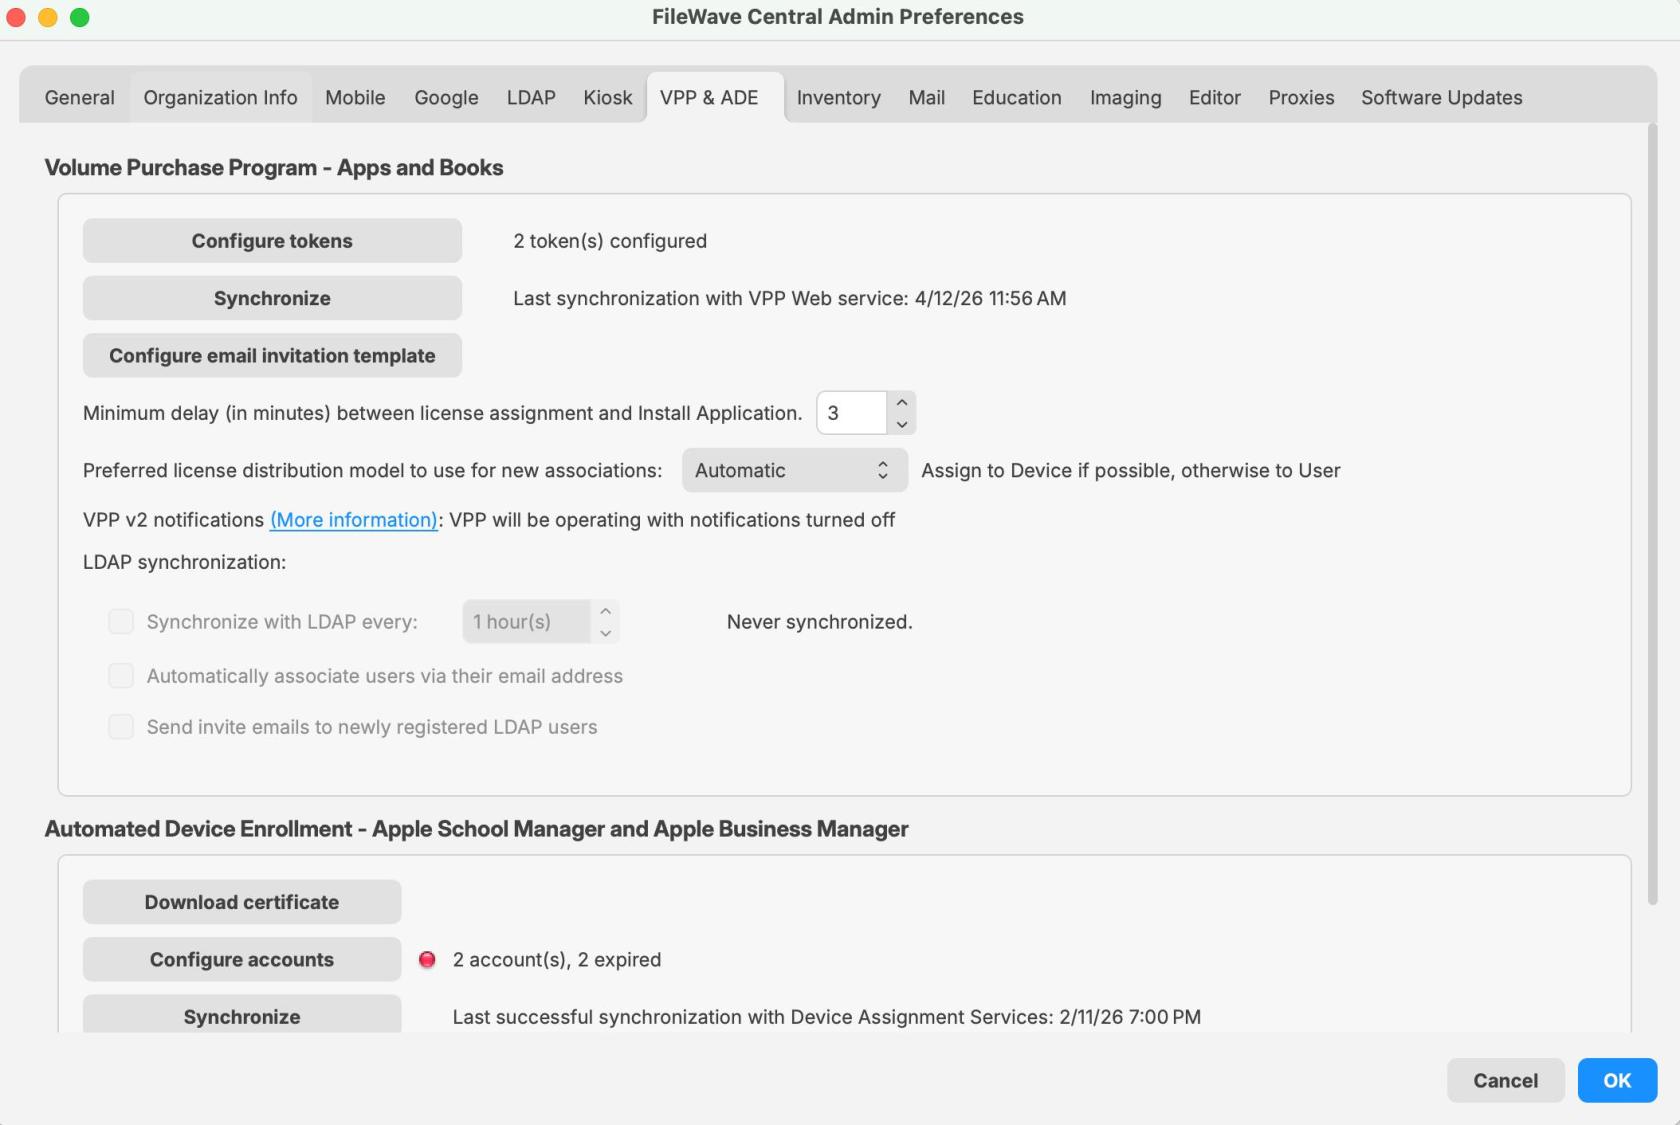The width and height of the screenshot is (1680, 1125).
Task: Switch to the General tab
Action: (79, 97)
